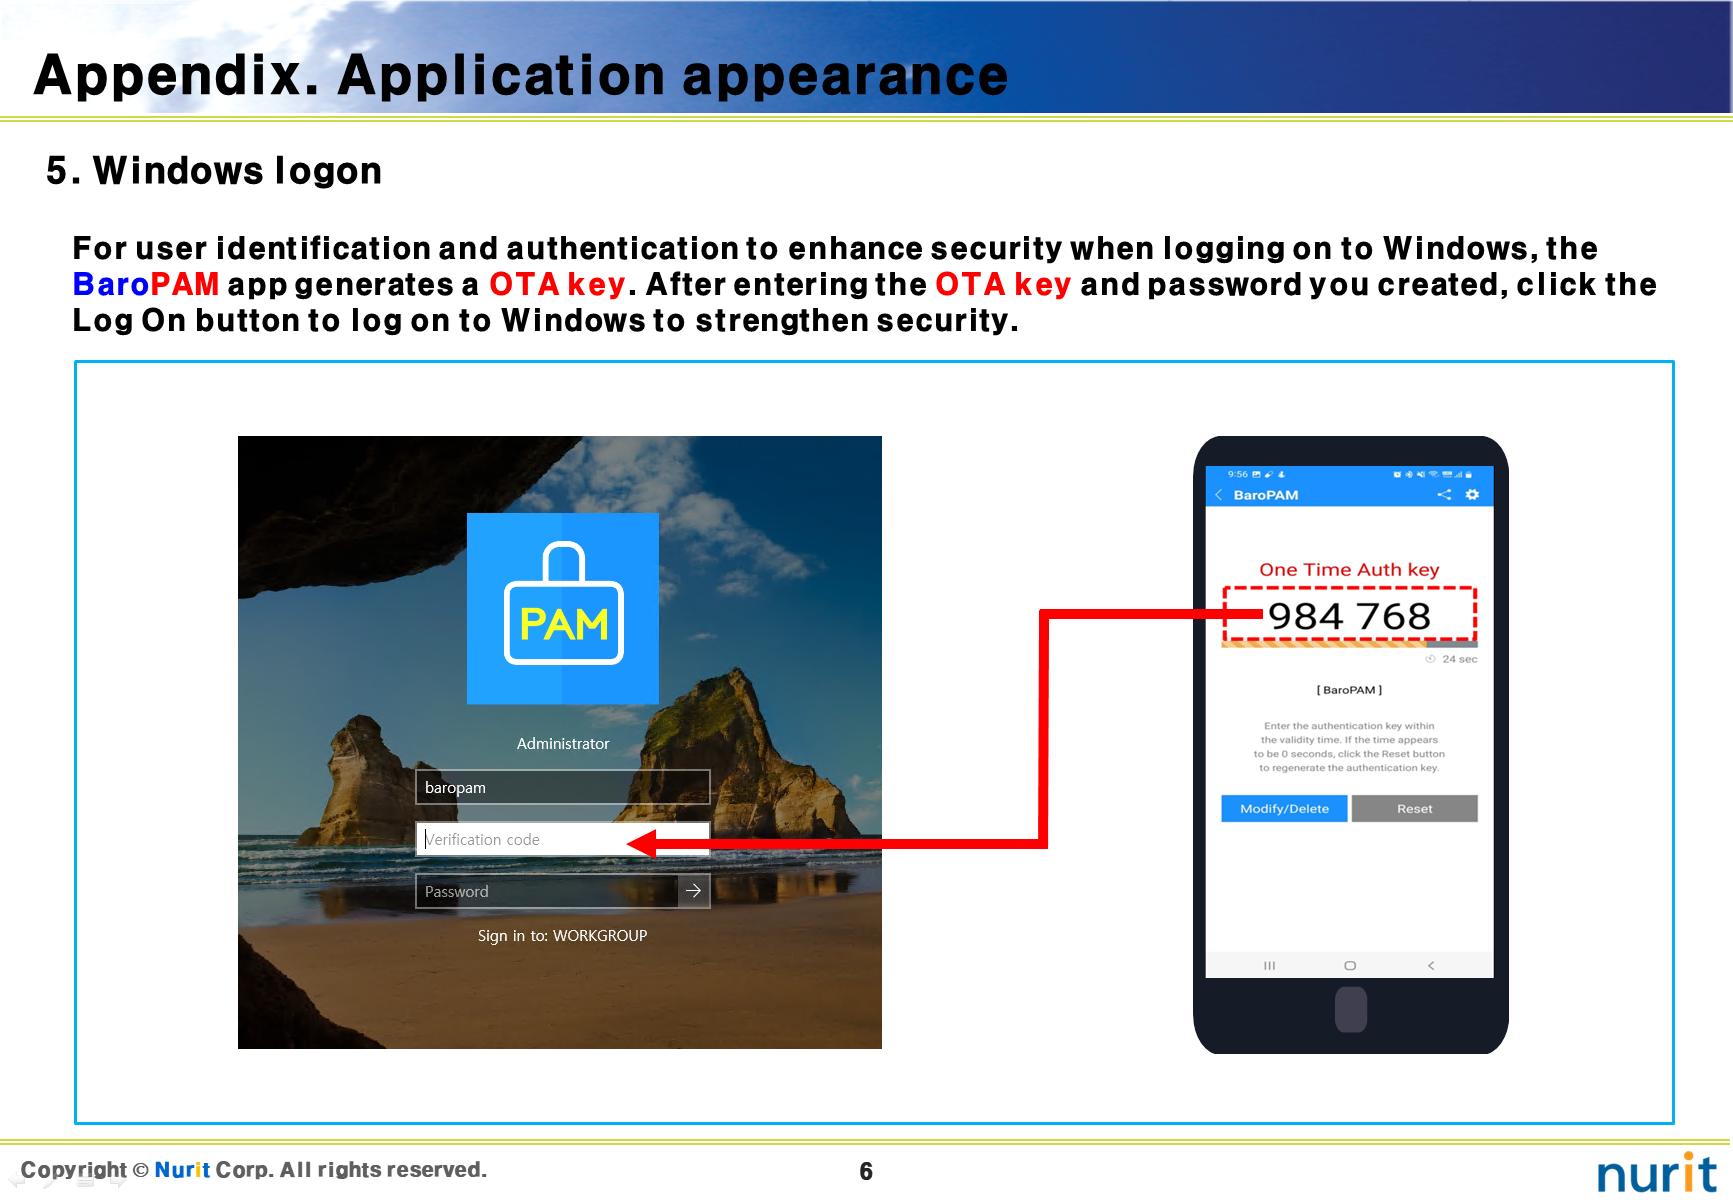Click the password submit arrow button

pos(694,890)
